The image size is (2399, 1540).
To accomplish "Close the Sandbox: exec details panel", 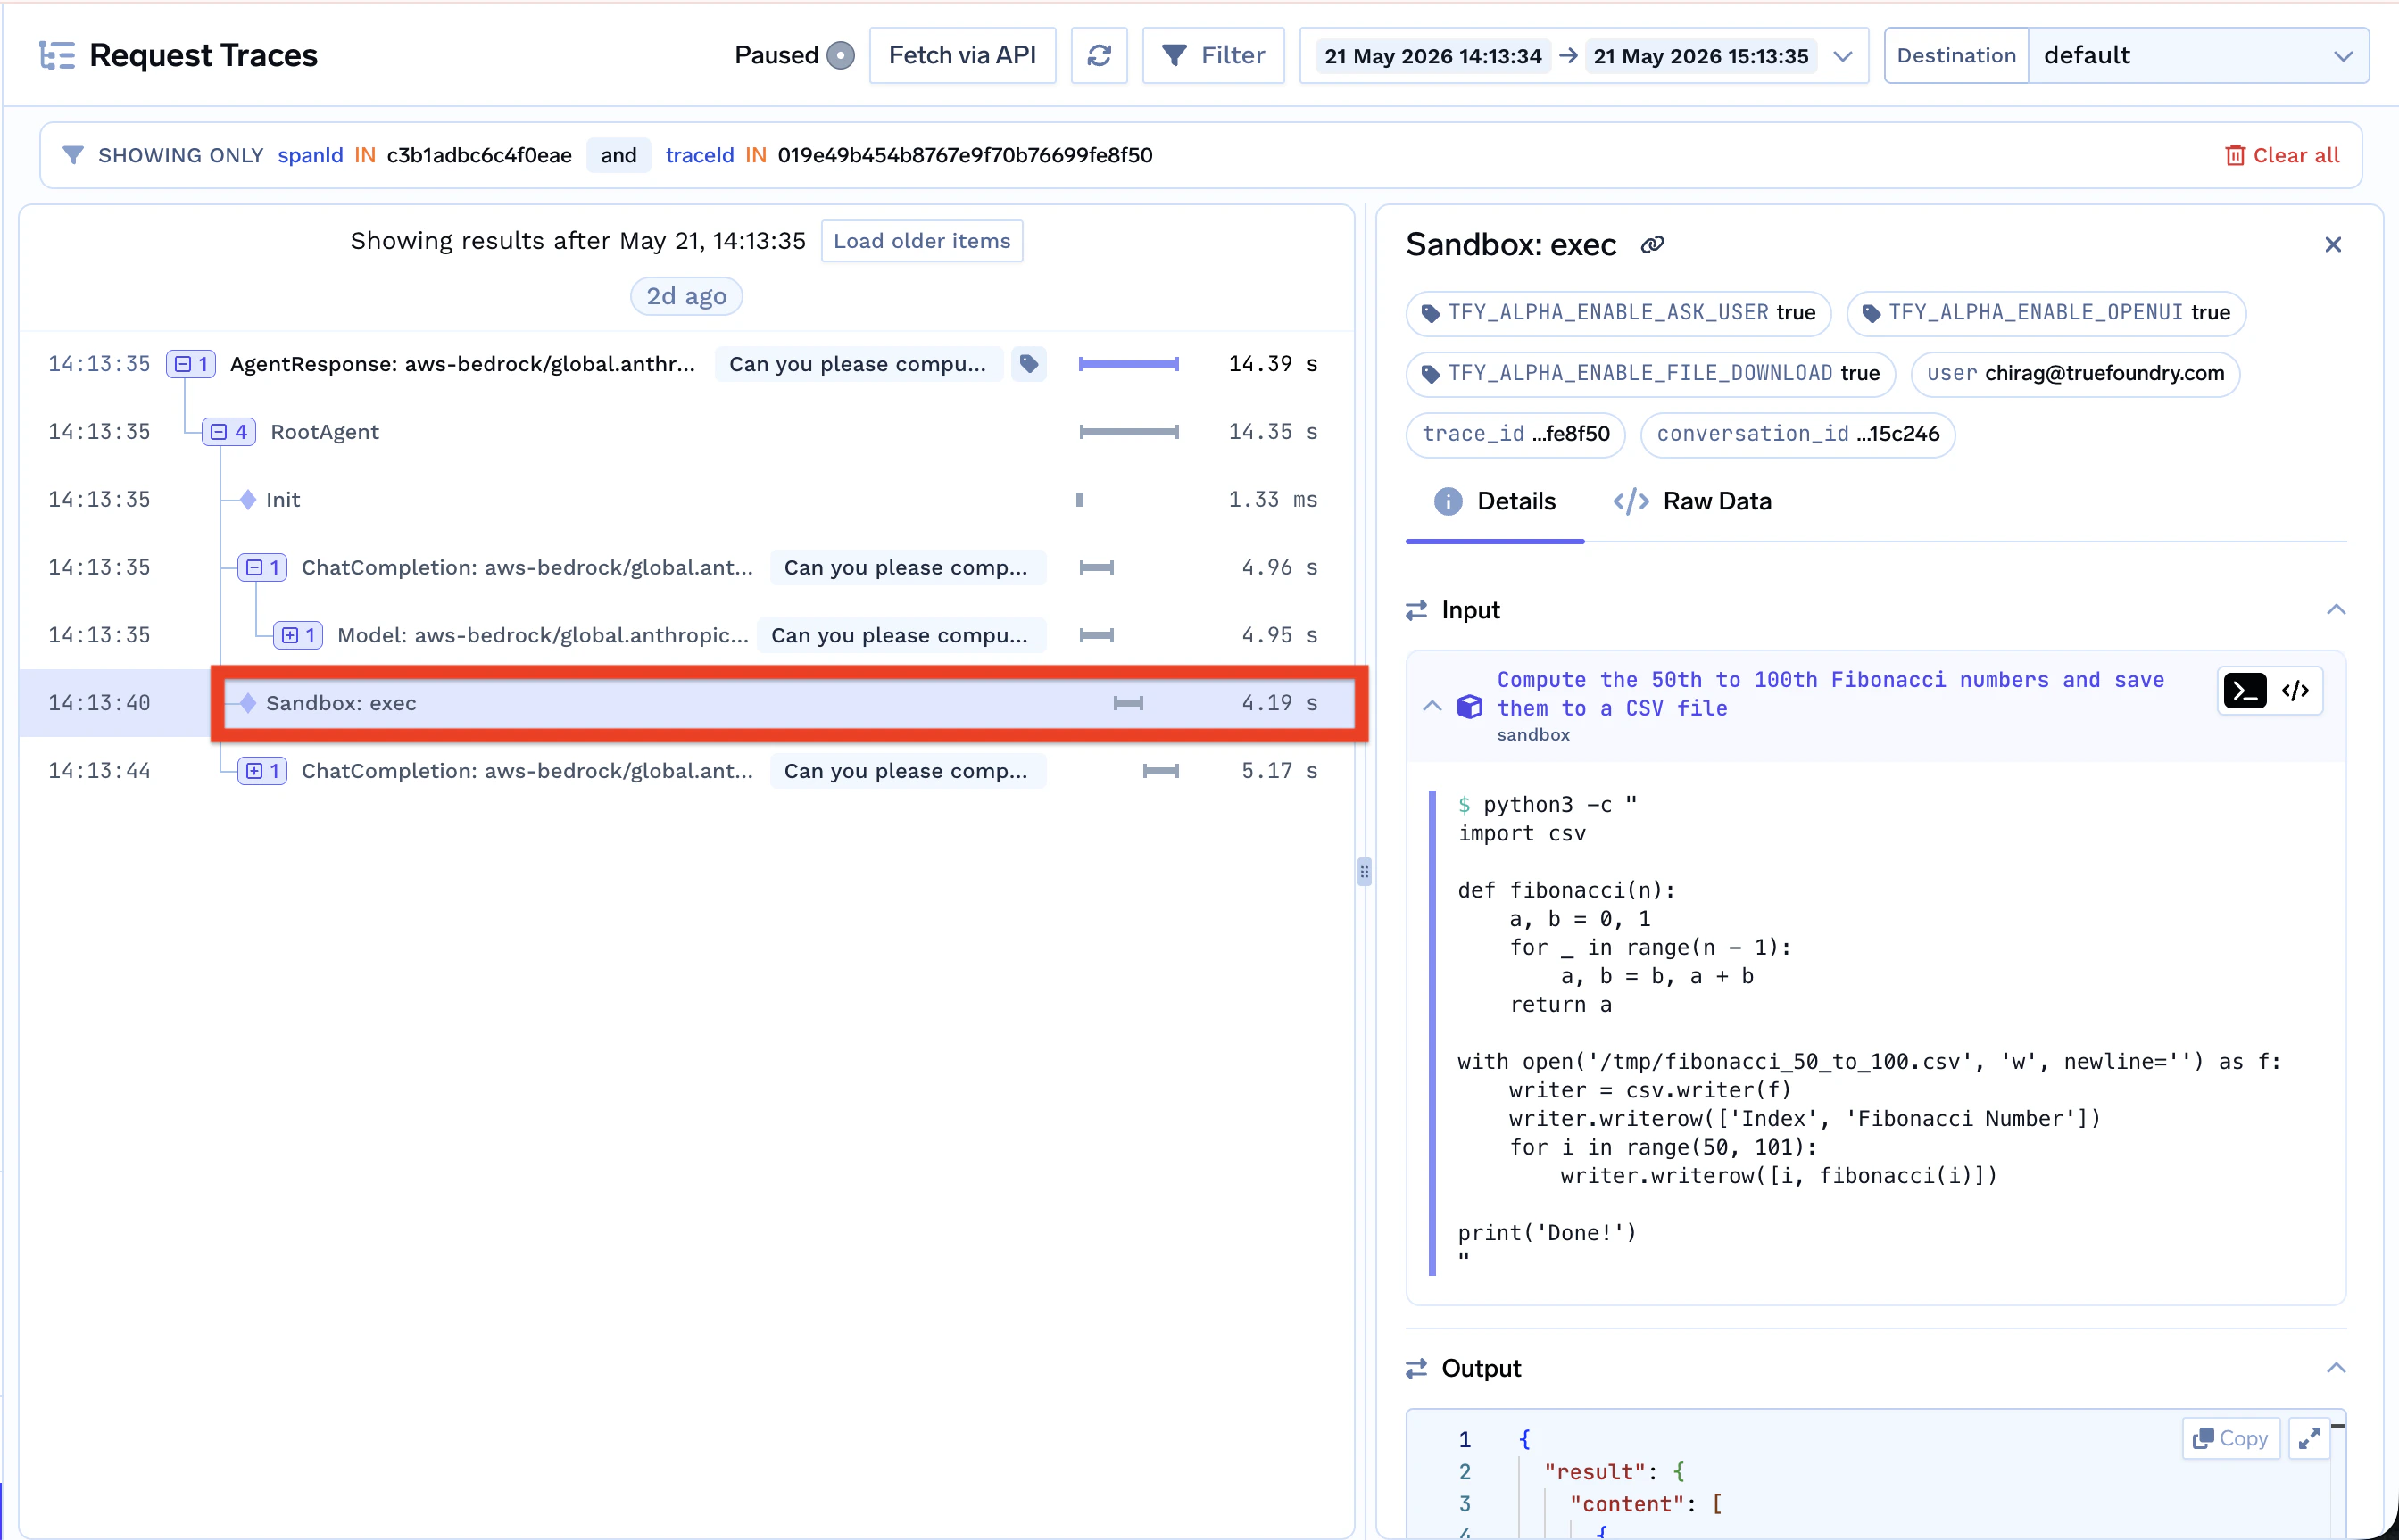I will click(x=2333, y=245).
